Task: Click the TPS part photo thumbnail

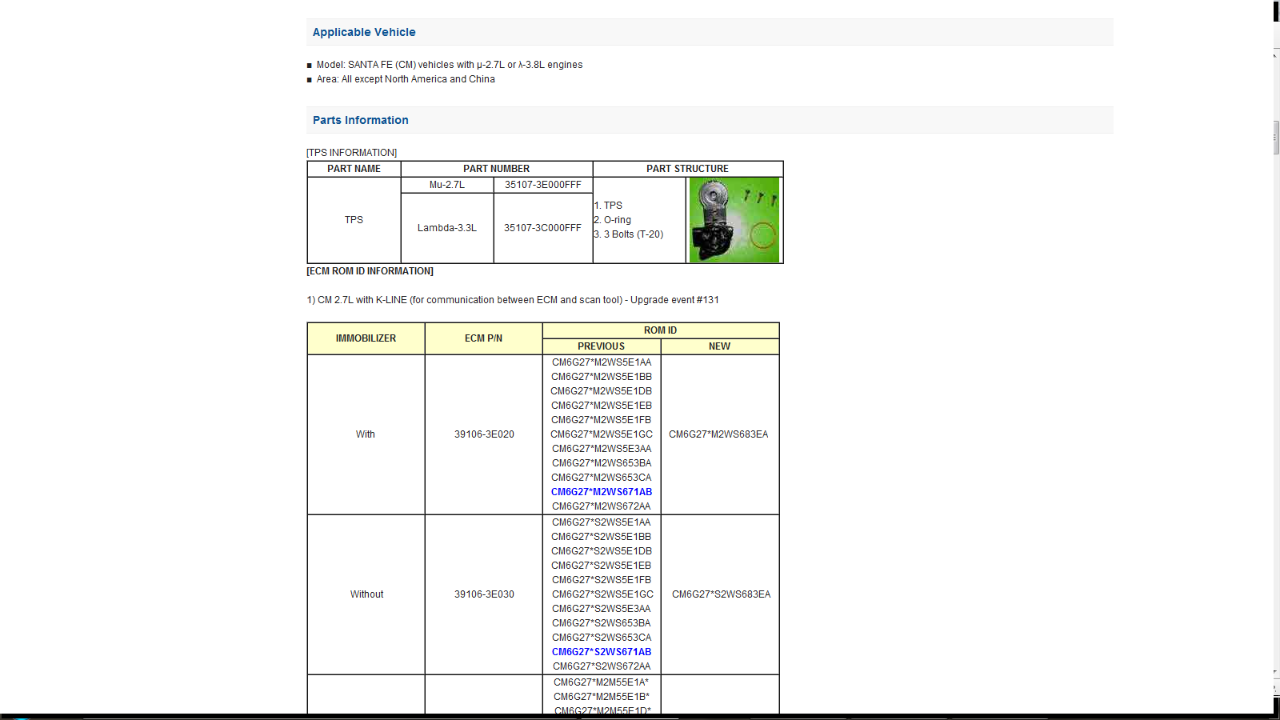Action: coord(734,220)
